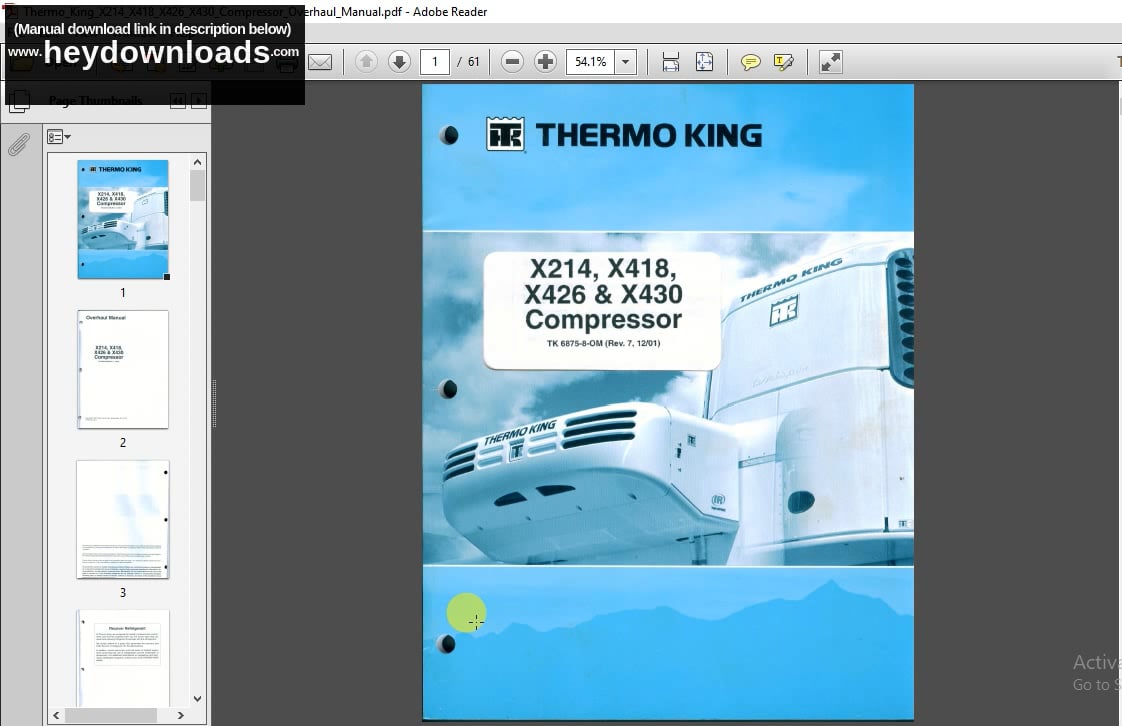Go to previous page with up arrow
The width and height of the screenshot is (1122, 726).
(x=366, y=62)
